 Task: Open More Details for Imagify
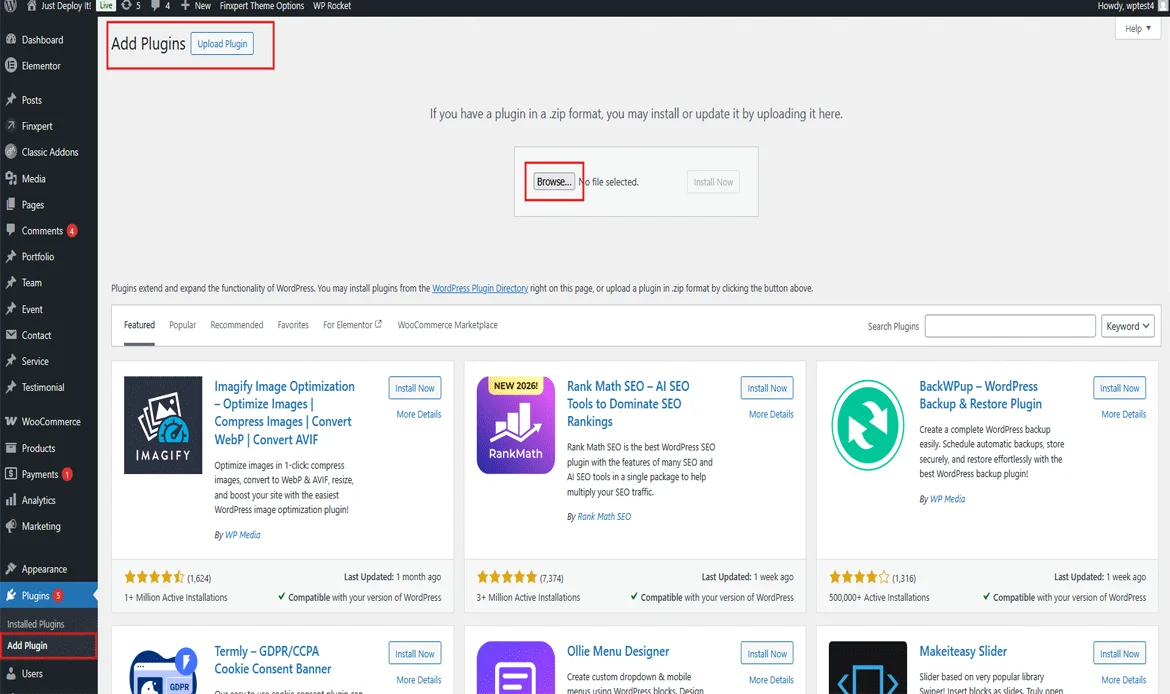pyautogui.click(x=419, y=414)
